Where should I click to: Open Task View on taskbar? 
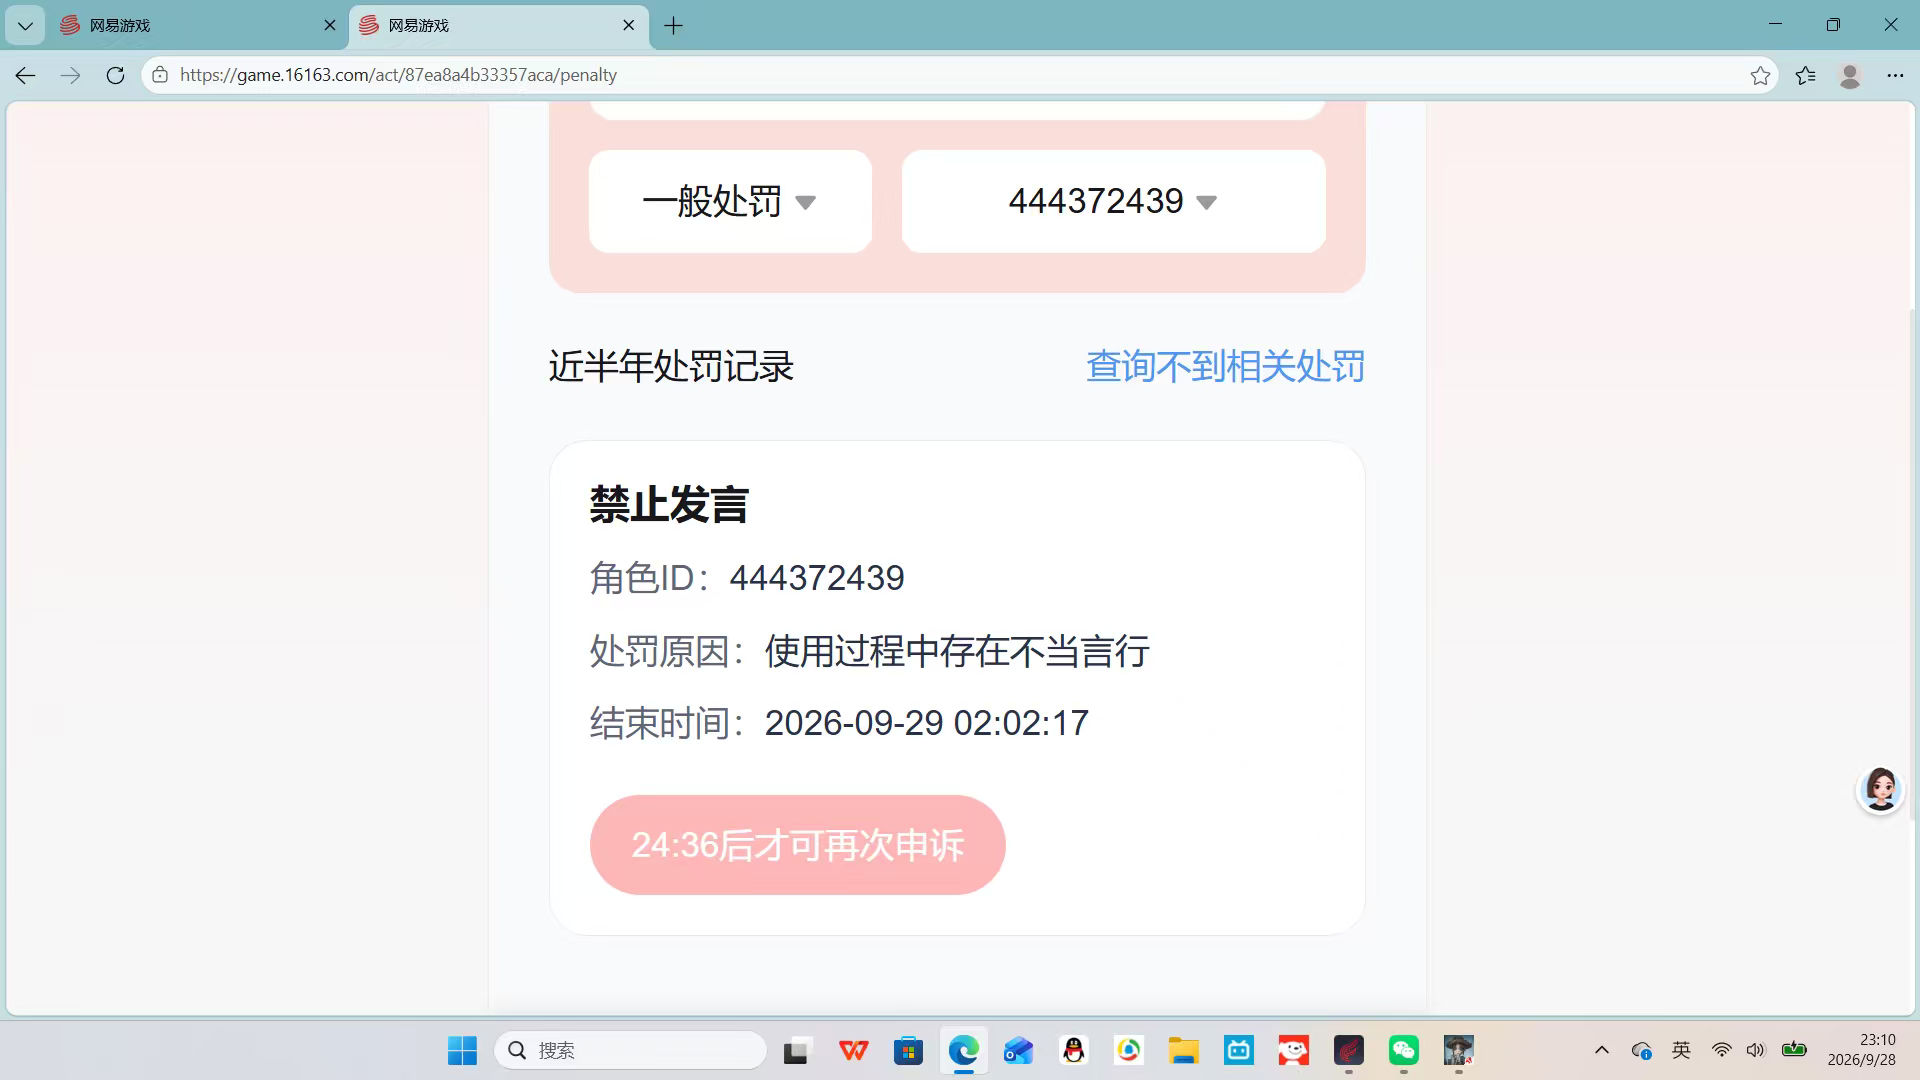(796, 1050)
